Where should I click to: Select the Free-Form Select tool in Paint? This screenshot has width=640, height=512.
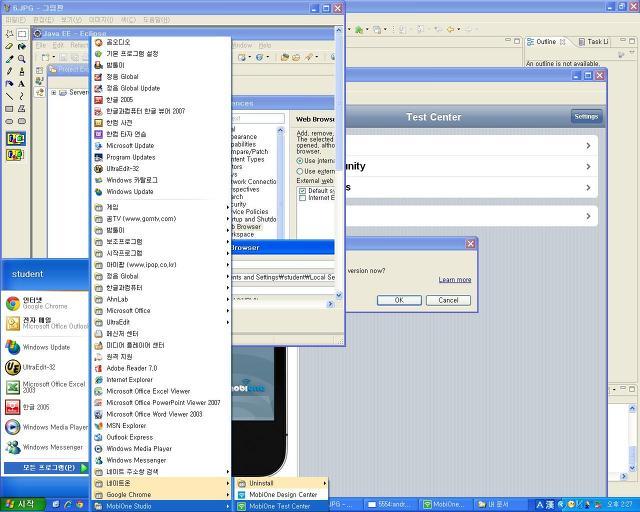click(9, 34)
